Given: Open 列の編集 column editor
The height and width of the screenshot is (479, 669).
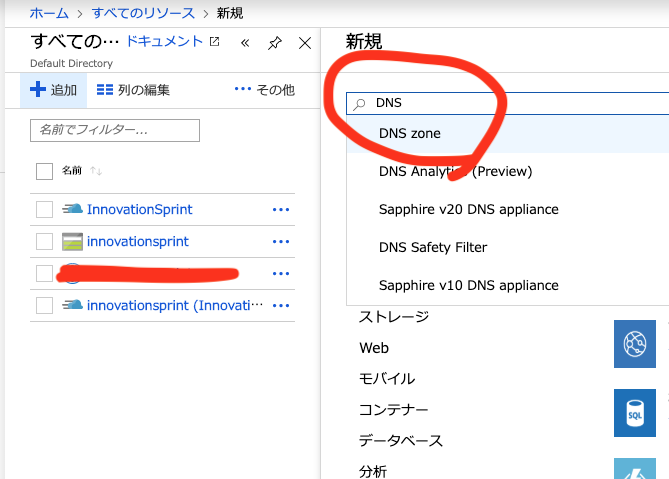Looking at the screenshot, I should [133, 90].
